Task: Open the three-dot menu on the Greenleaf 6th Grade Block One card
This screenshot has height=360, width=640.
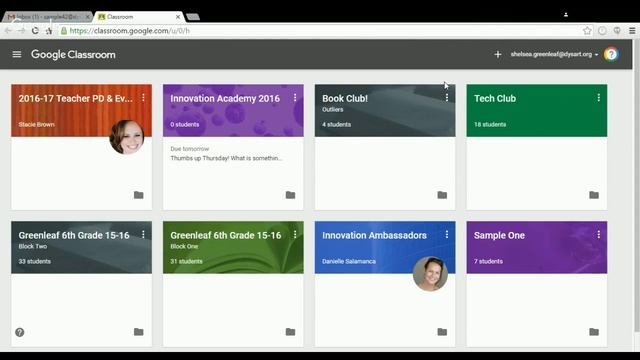Action: click(x=295, y=235)
